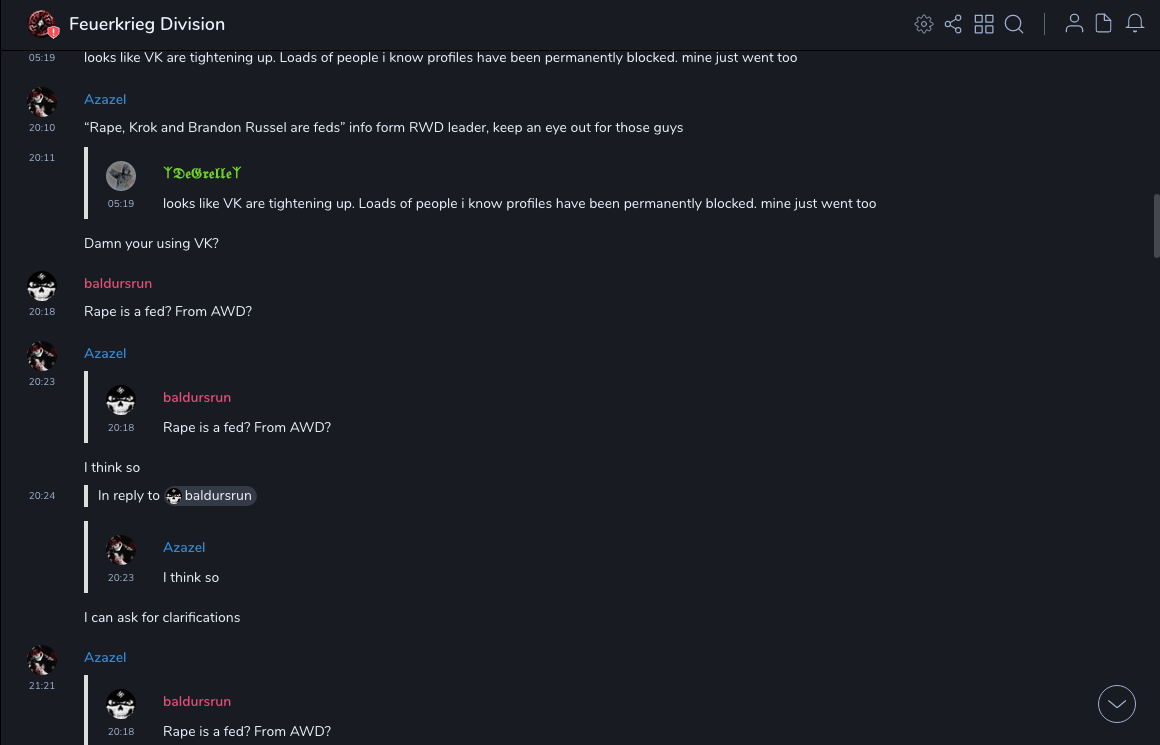Viewport: 1160px width, 745px height.
Task: Click the grey avatar in the 05:19 quote
Action: click(x=121, y=176)
